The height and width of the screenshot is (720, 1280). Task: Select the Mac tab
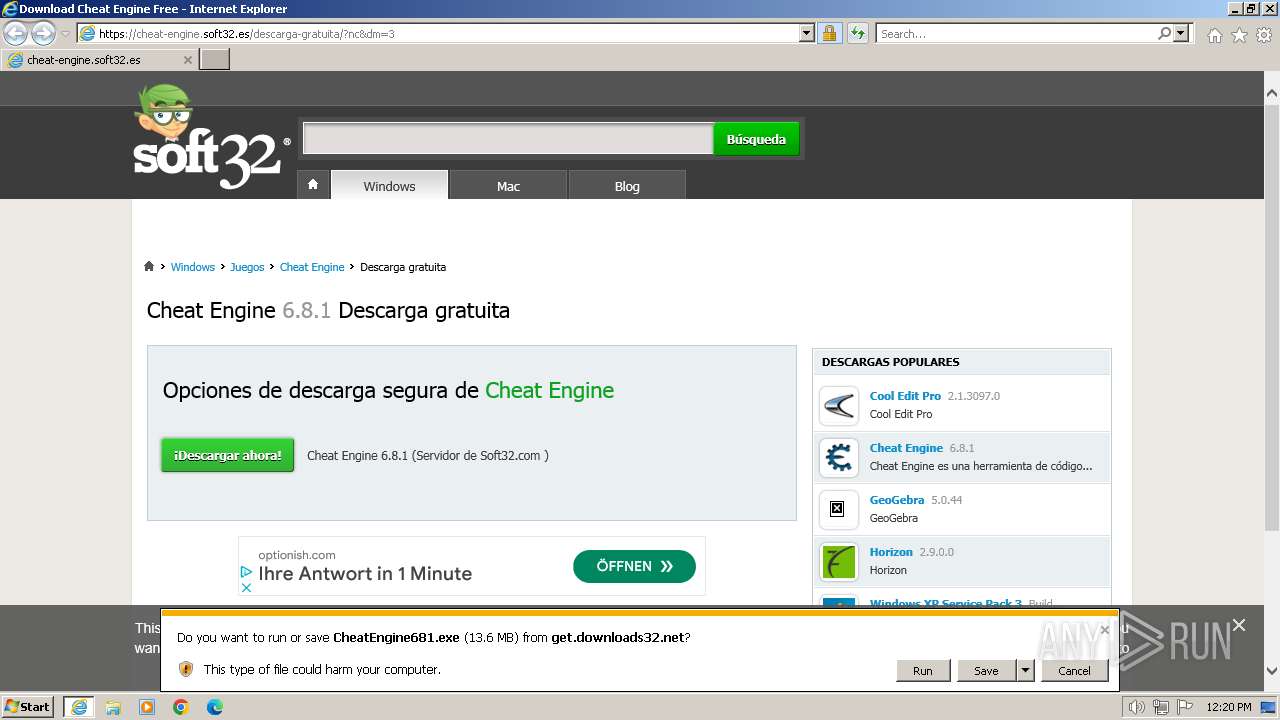(x=508, y=186)
